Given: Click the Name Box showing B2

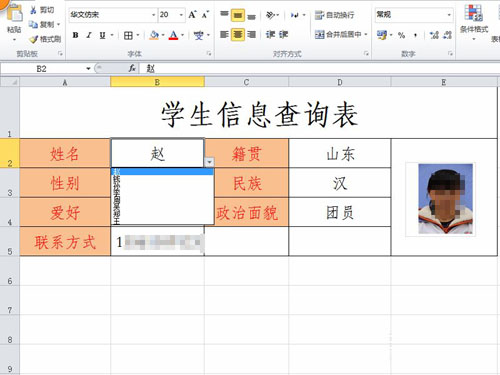Looking at the screenshot, I should pos(41,69).
